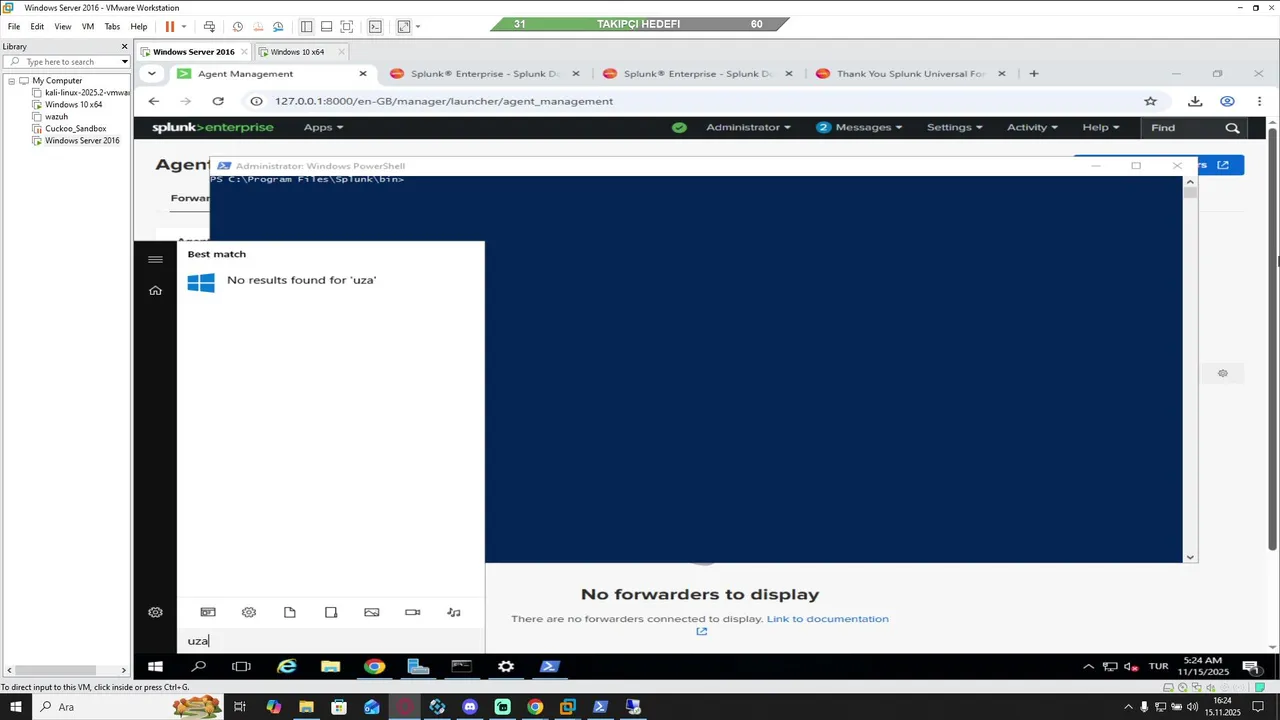Filter search results by Videos icon
The width and height of the screenshot is (1280, 720).
click(413, 612)
